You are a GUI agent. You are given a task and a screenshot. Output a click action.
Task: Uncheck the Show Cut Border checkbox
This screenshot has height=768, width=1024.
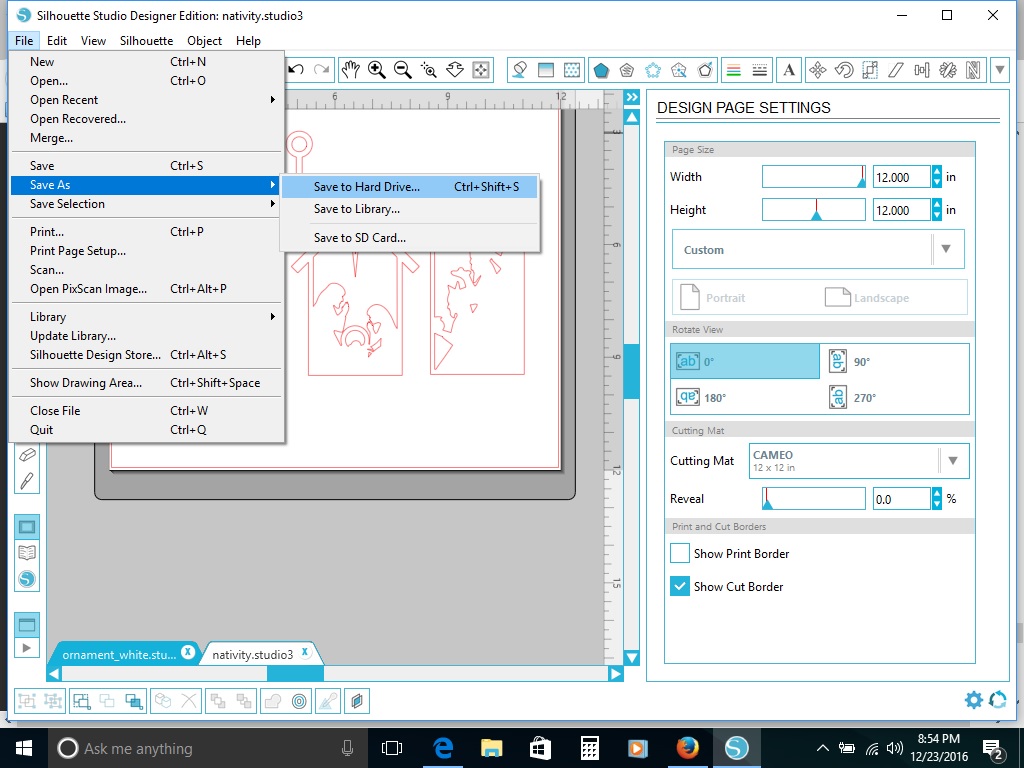[680, 586]
